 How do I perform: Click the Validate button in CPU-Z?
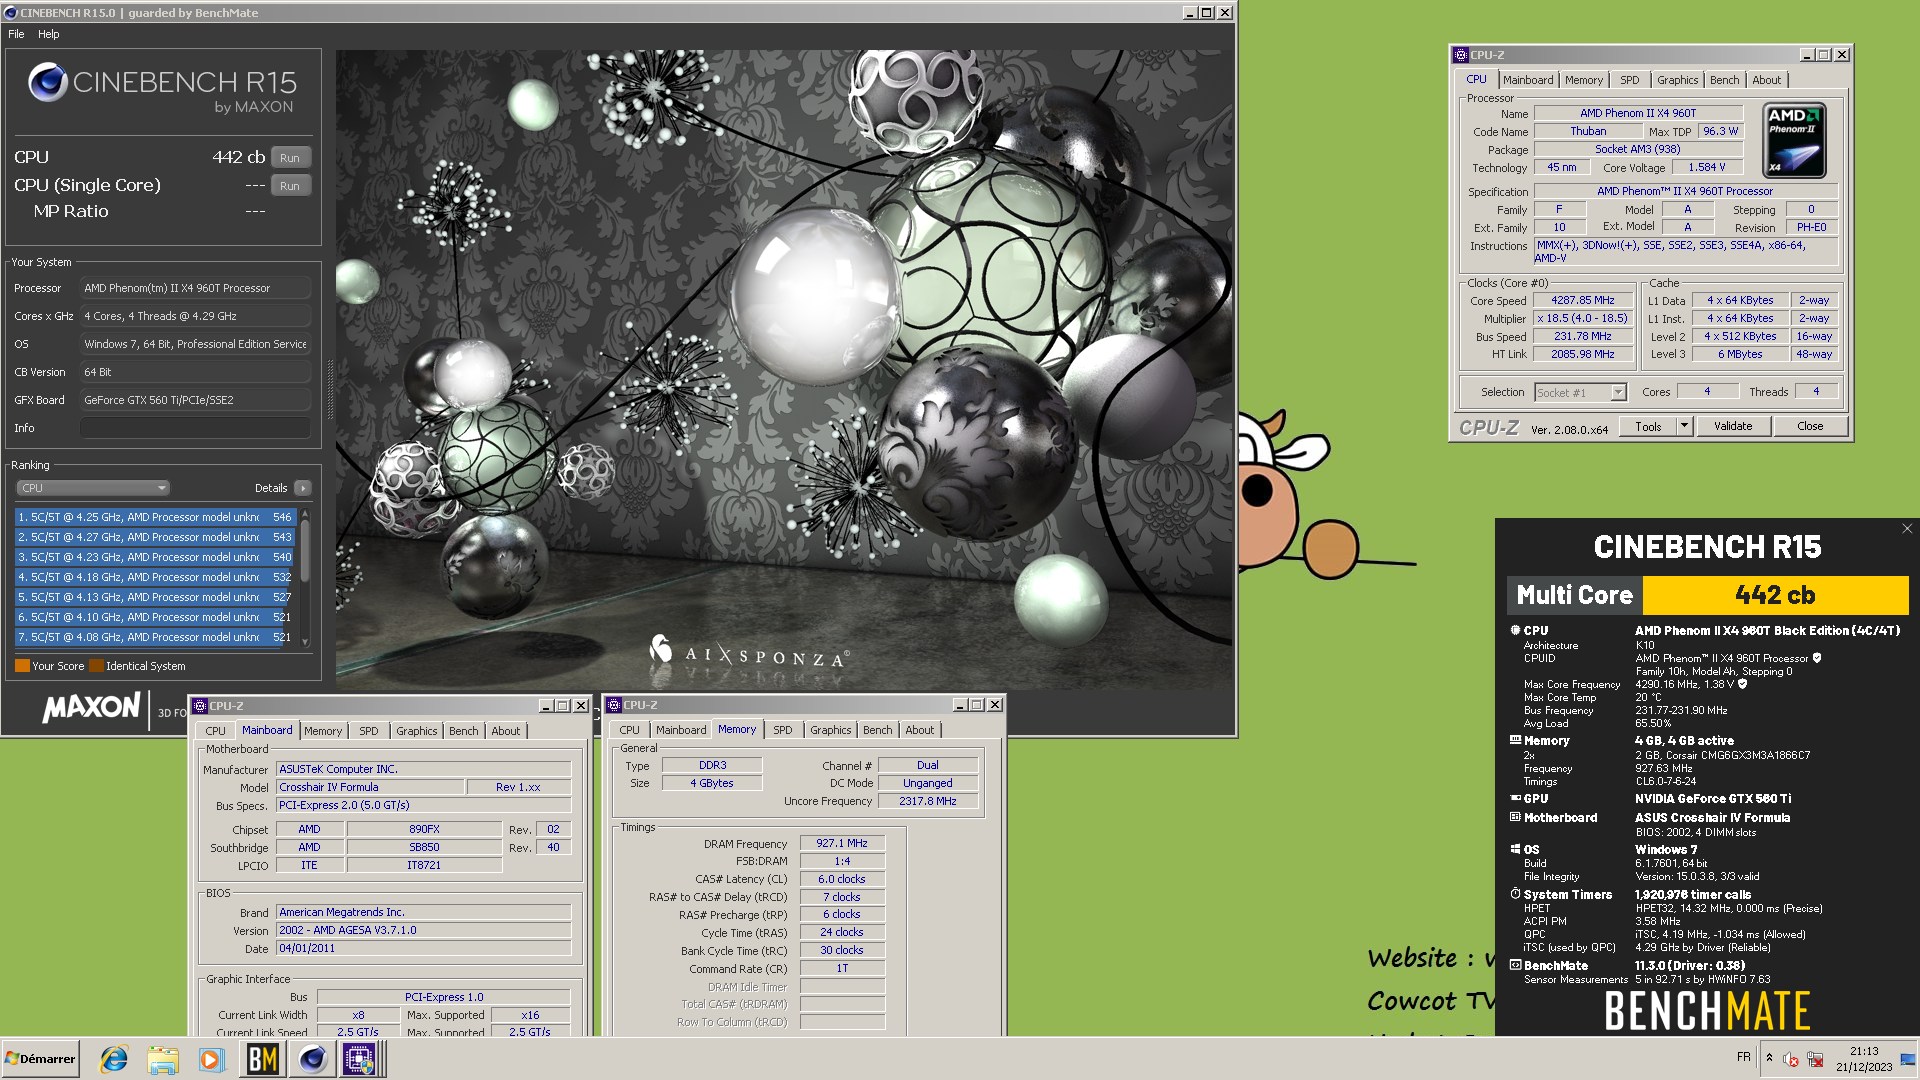[1732, 426]
